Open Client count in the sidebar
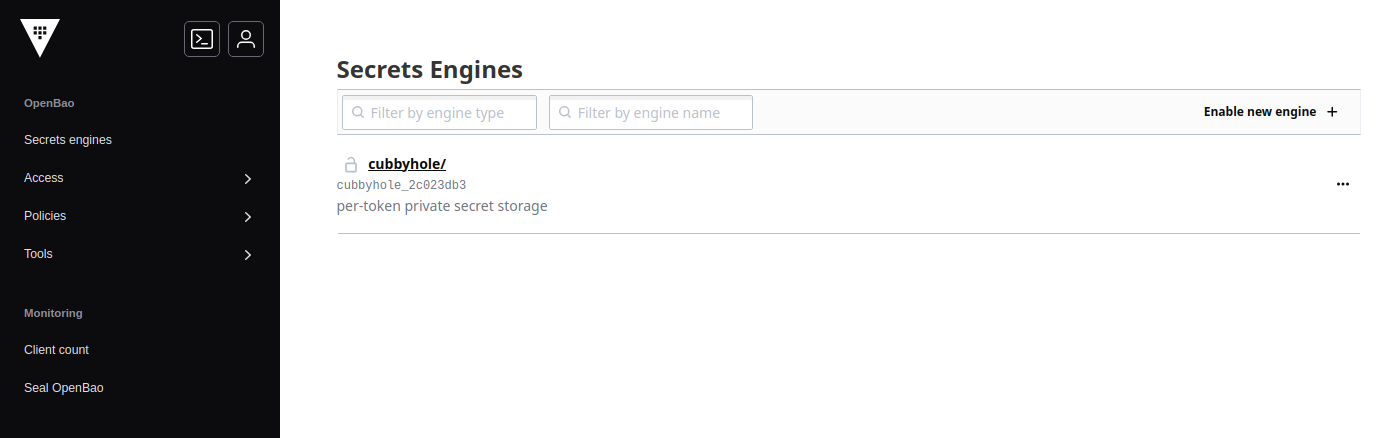The width and height of the screenshot is (1383, 438). (56, 350)
